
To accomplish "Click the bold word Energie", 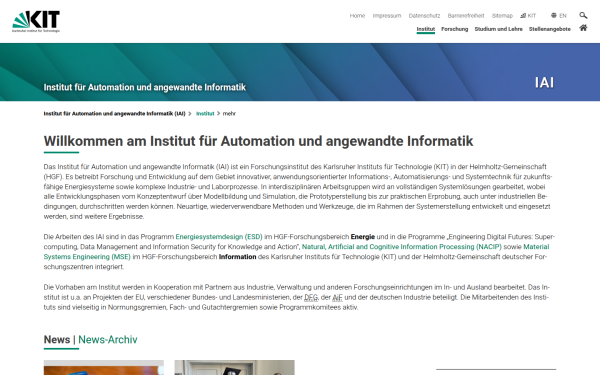I will 363,237.
